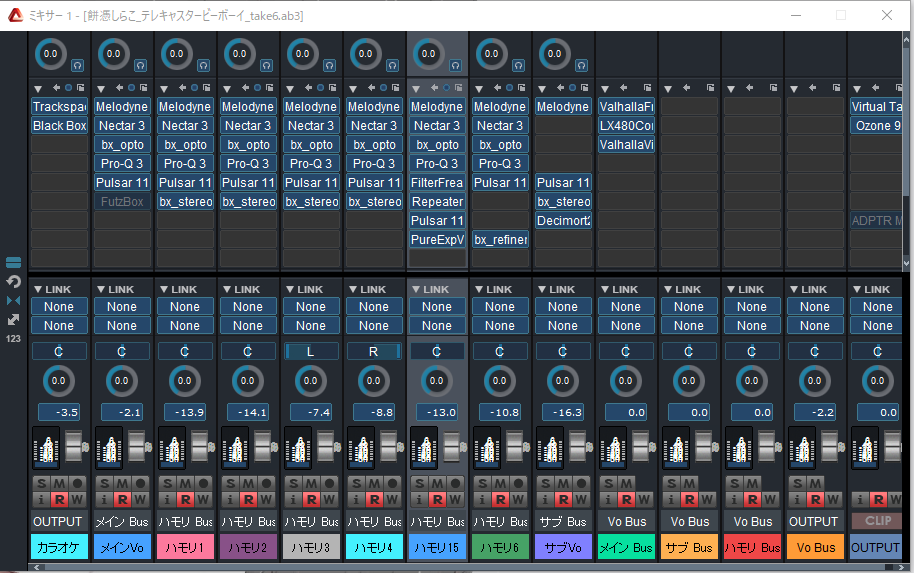Image resolution: width=914 pixels, height=573 pixels.
Task: Arm the record dot on ハモリ1 channel
Action: pos(203,483)
